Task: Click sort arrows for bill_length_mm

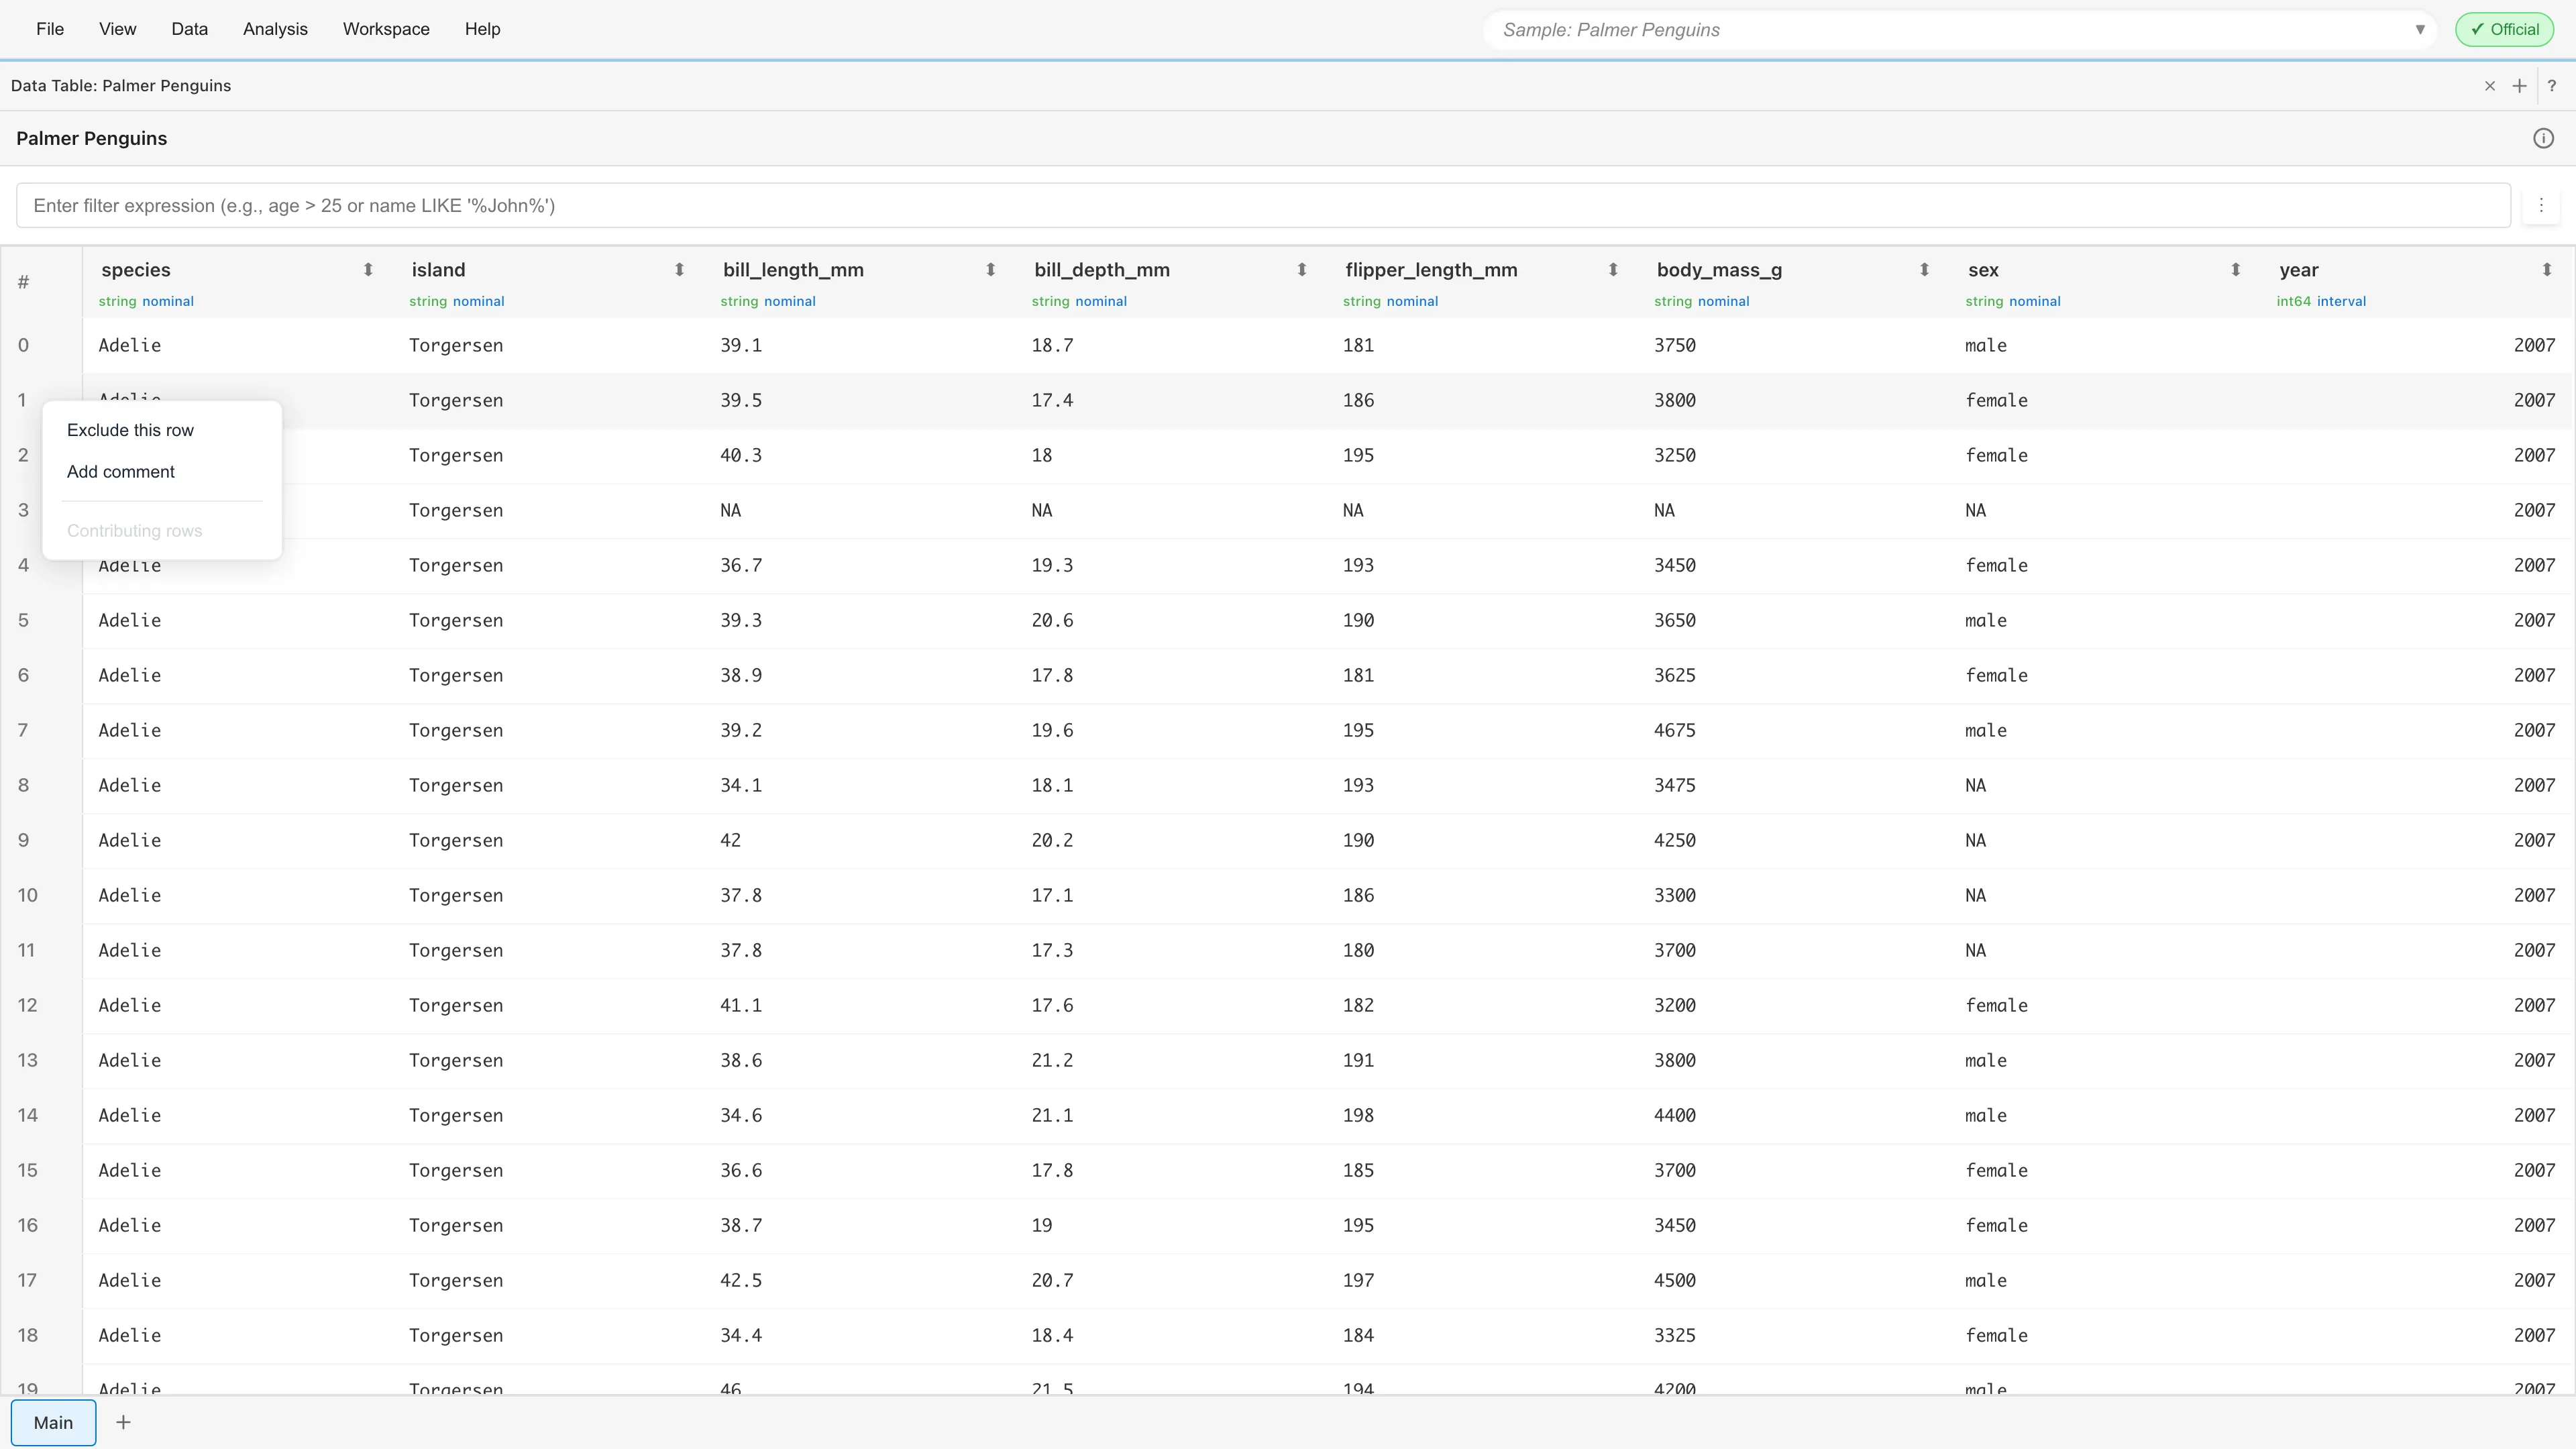Action: (x=990, y=270)
